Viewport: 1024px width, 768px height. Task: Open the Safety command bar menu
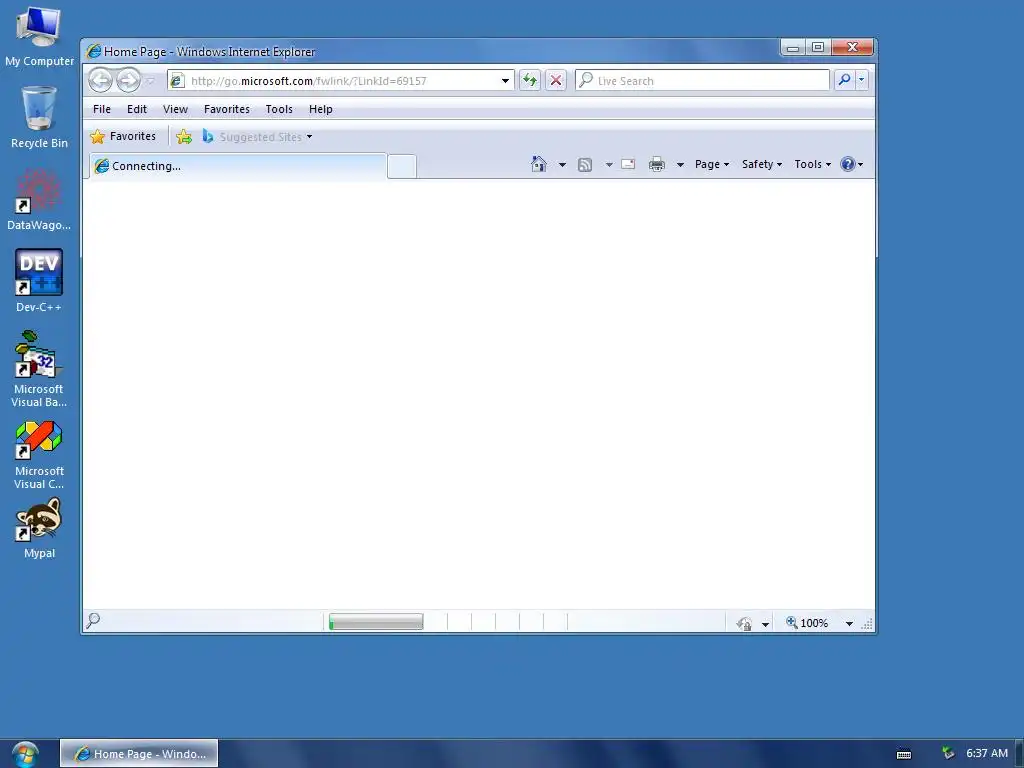[x=761, y=164]
